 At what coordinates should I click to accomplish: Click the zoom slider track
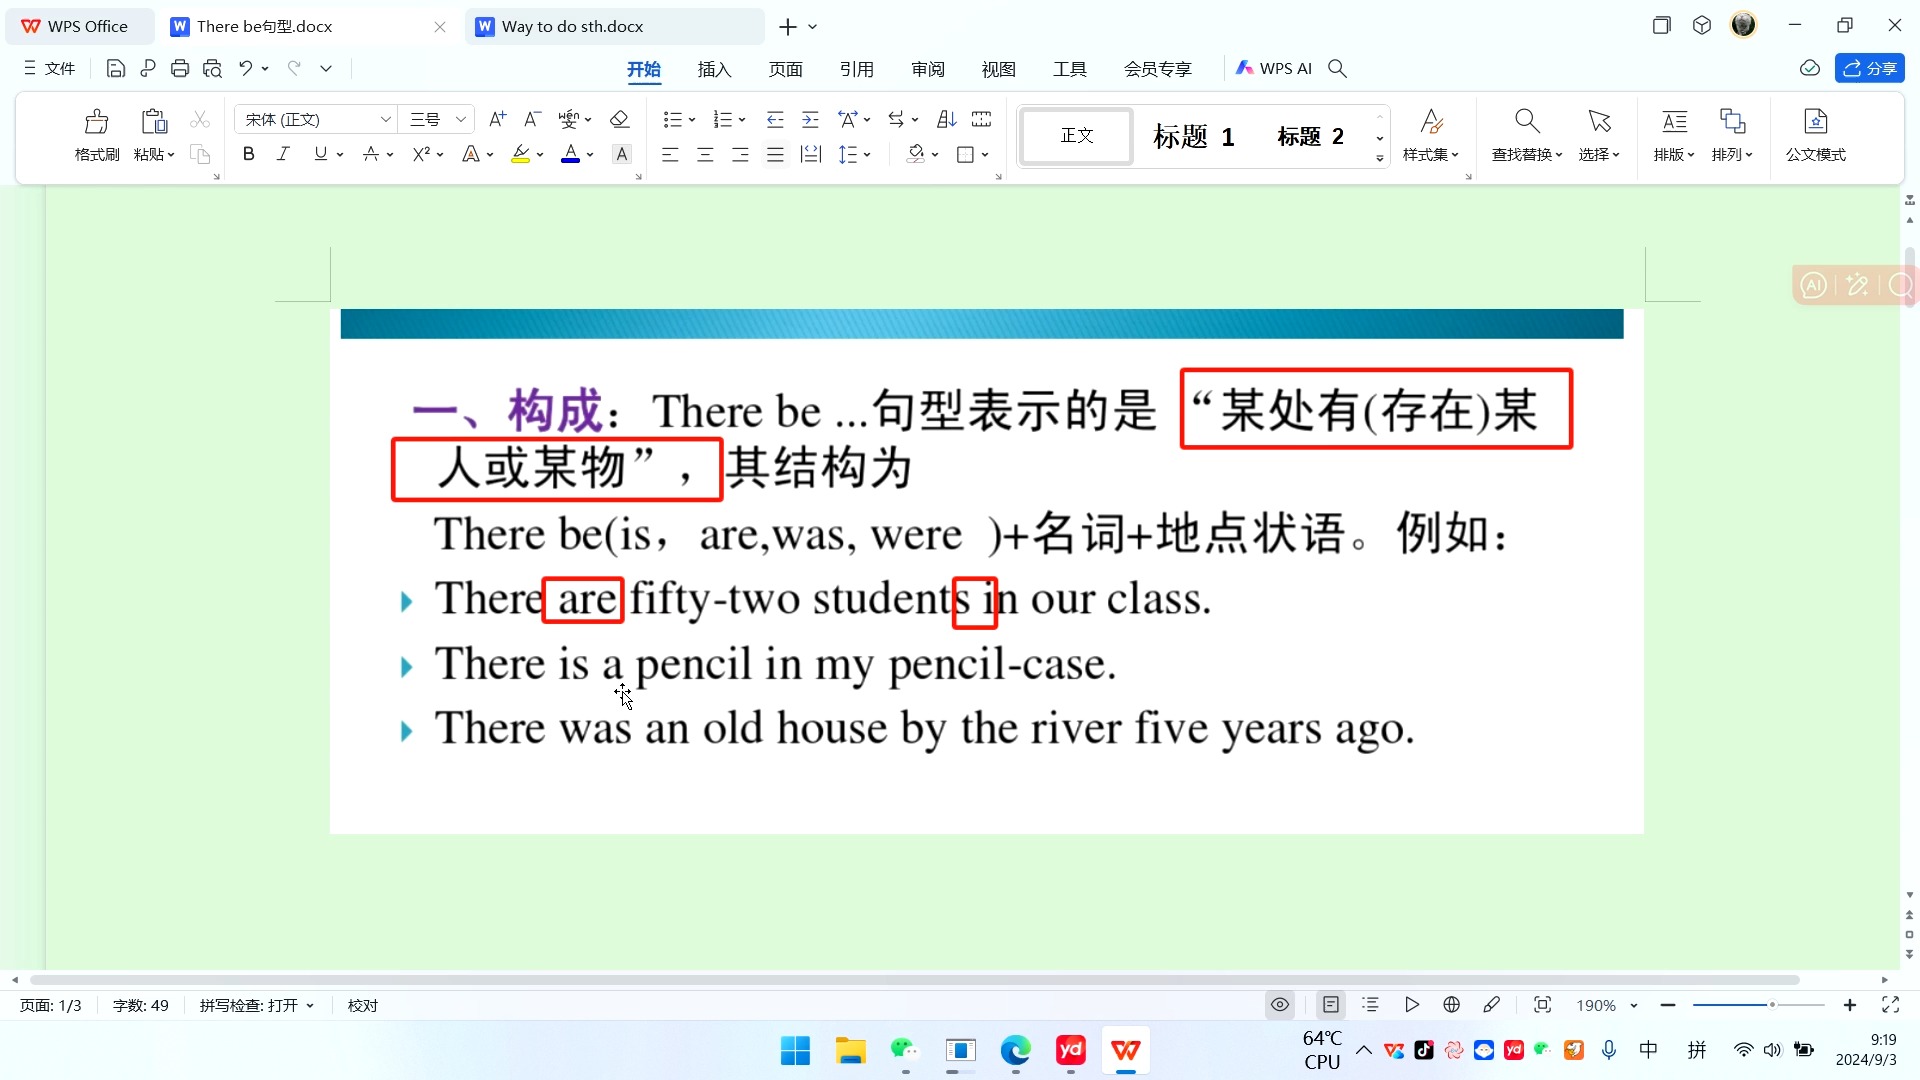coord(1759,1005)
